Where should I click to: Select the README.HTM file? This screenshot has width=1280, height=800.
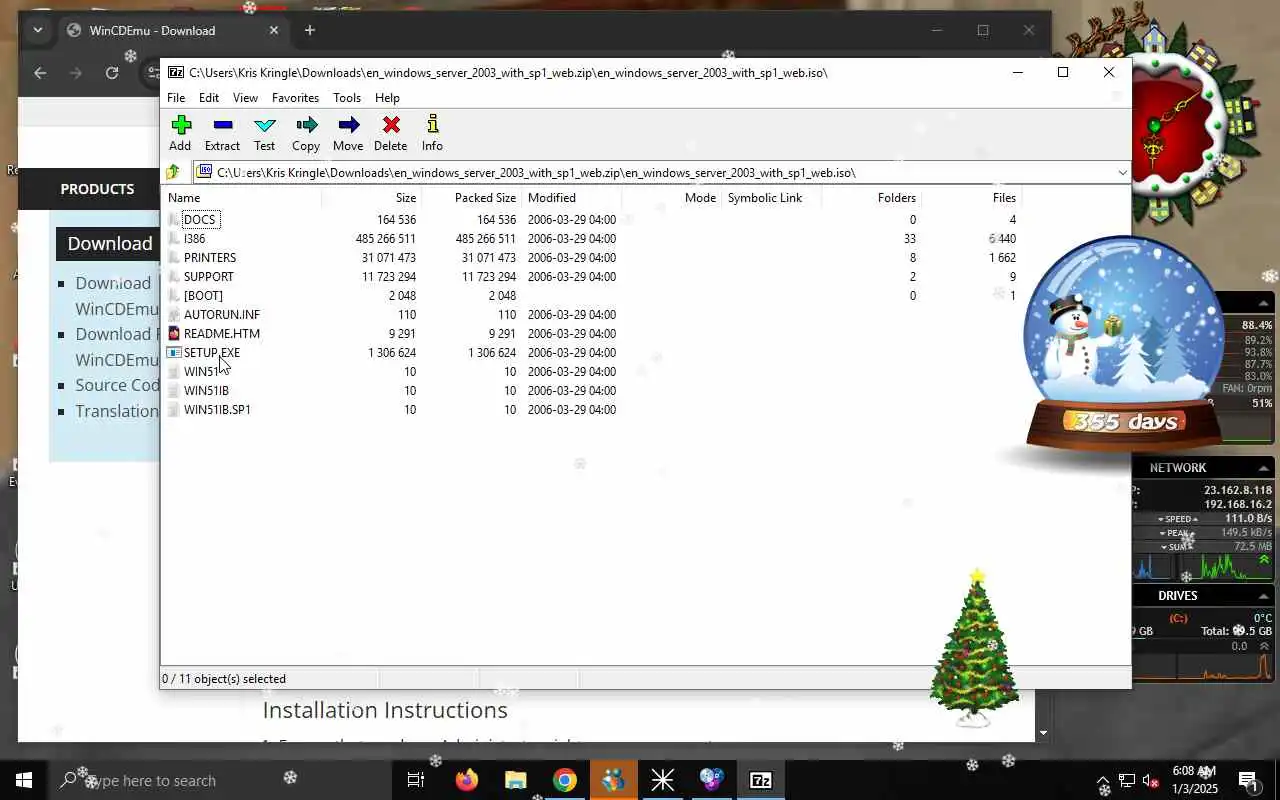coord(221,333)
